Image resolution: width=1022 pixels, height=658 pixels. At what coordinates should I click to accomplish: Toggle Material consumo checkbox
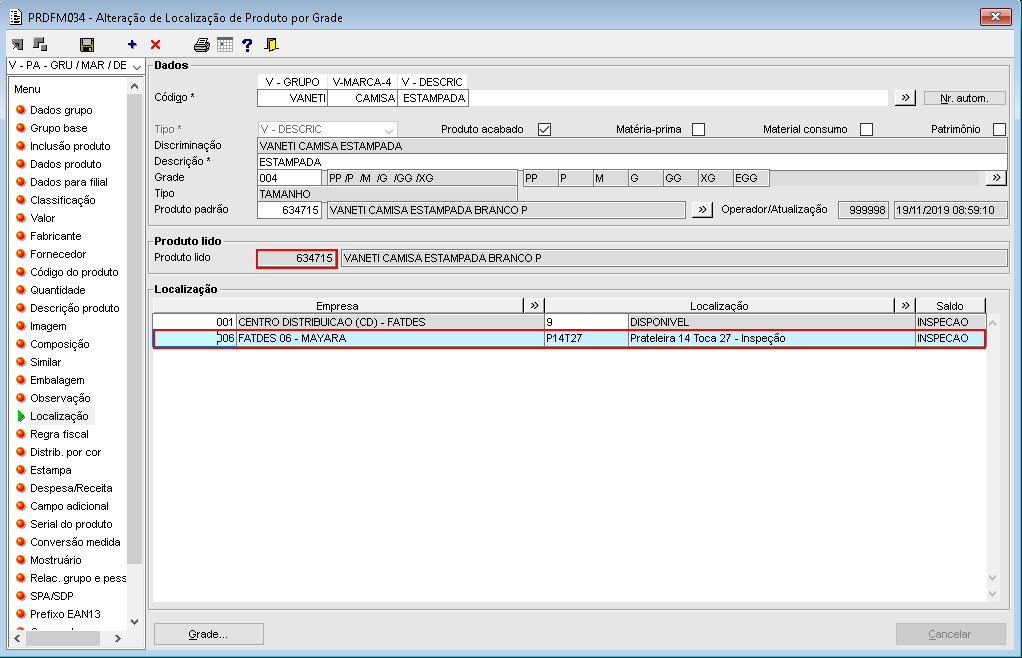866,129
